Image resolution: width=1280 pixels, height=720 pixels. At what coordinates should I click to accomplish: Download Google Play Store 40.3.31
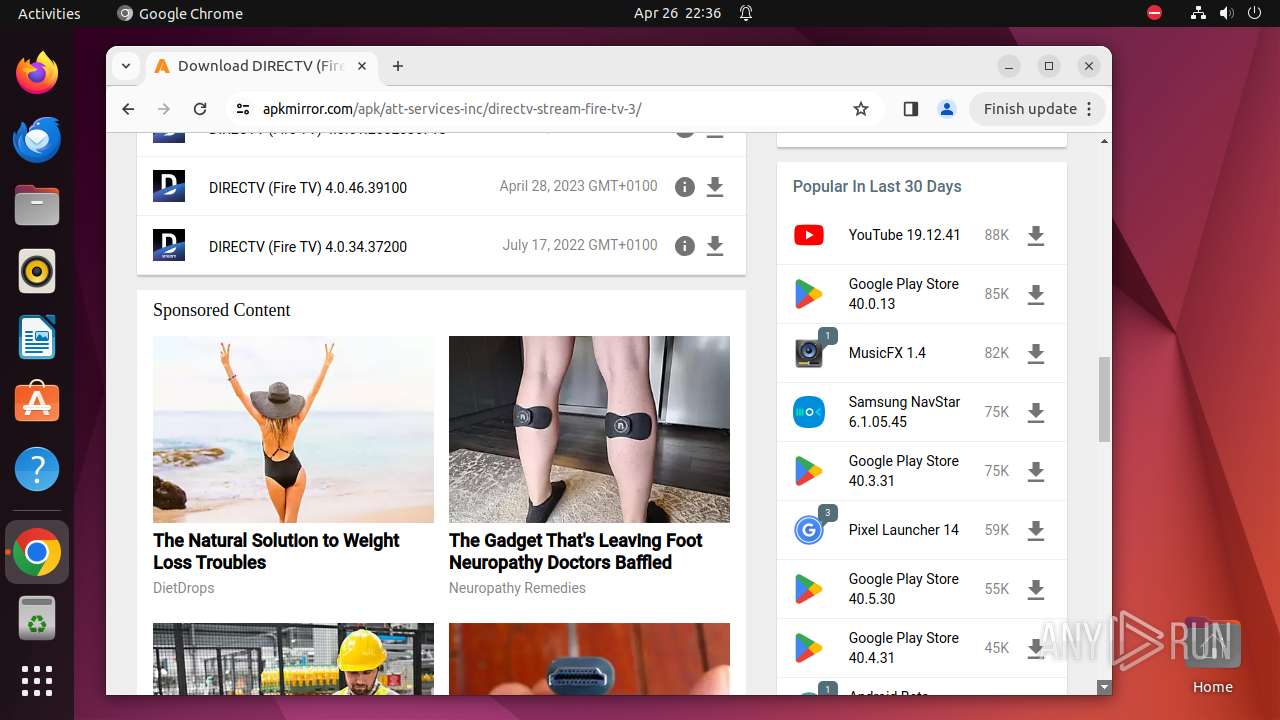coord(1036,472)
